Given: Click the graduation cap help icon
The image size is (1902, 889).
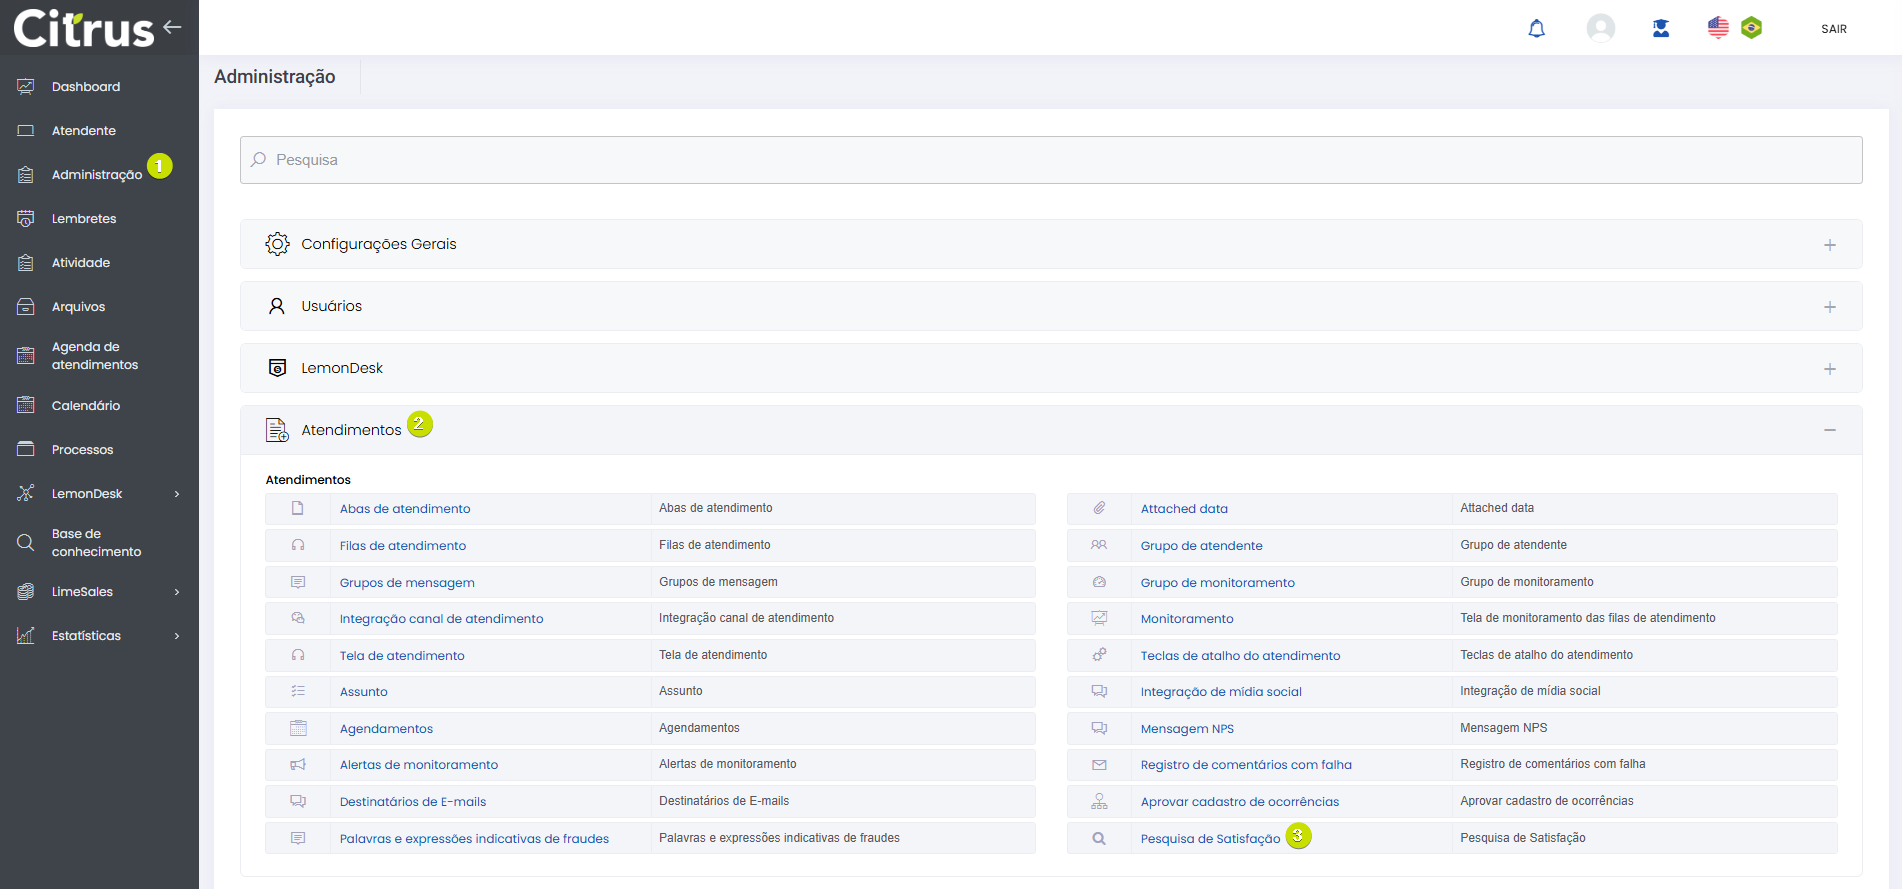Looking at the screenshot, I should [x=1660, y=28].
